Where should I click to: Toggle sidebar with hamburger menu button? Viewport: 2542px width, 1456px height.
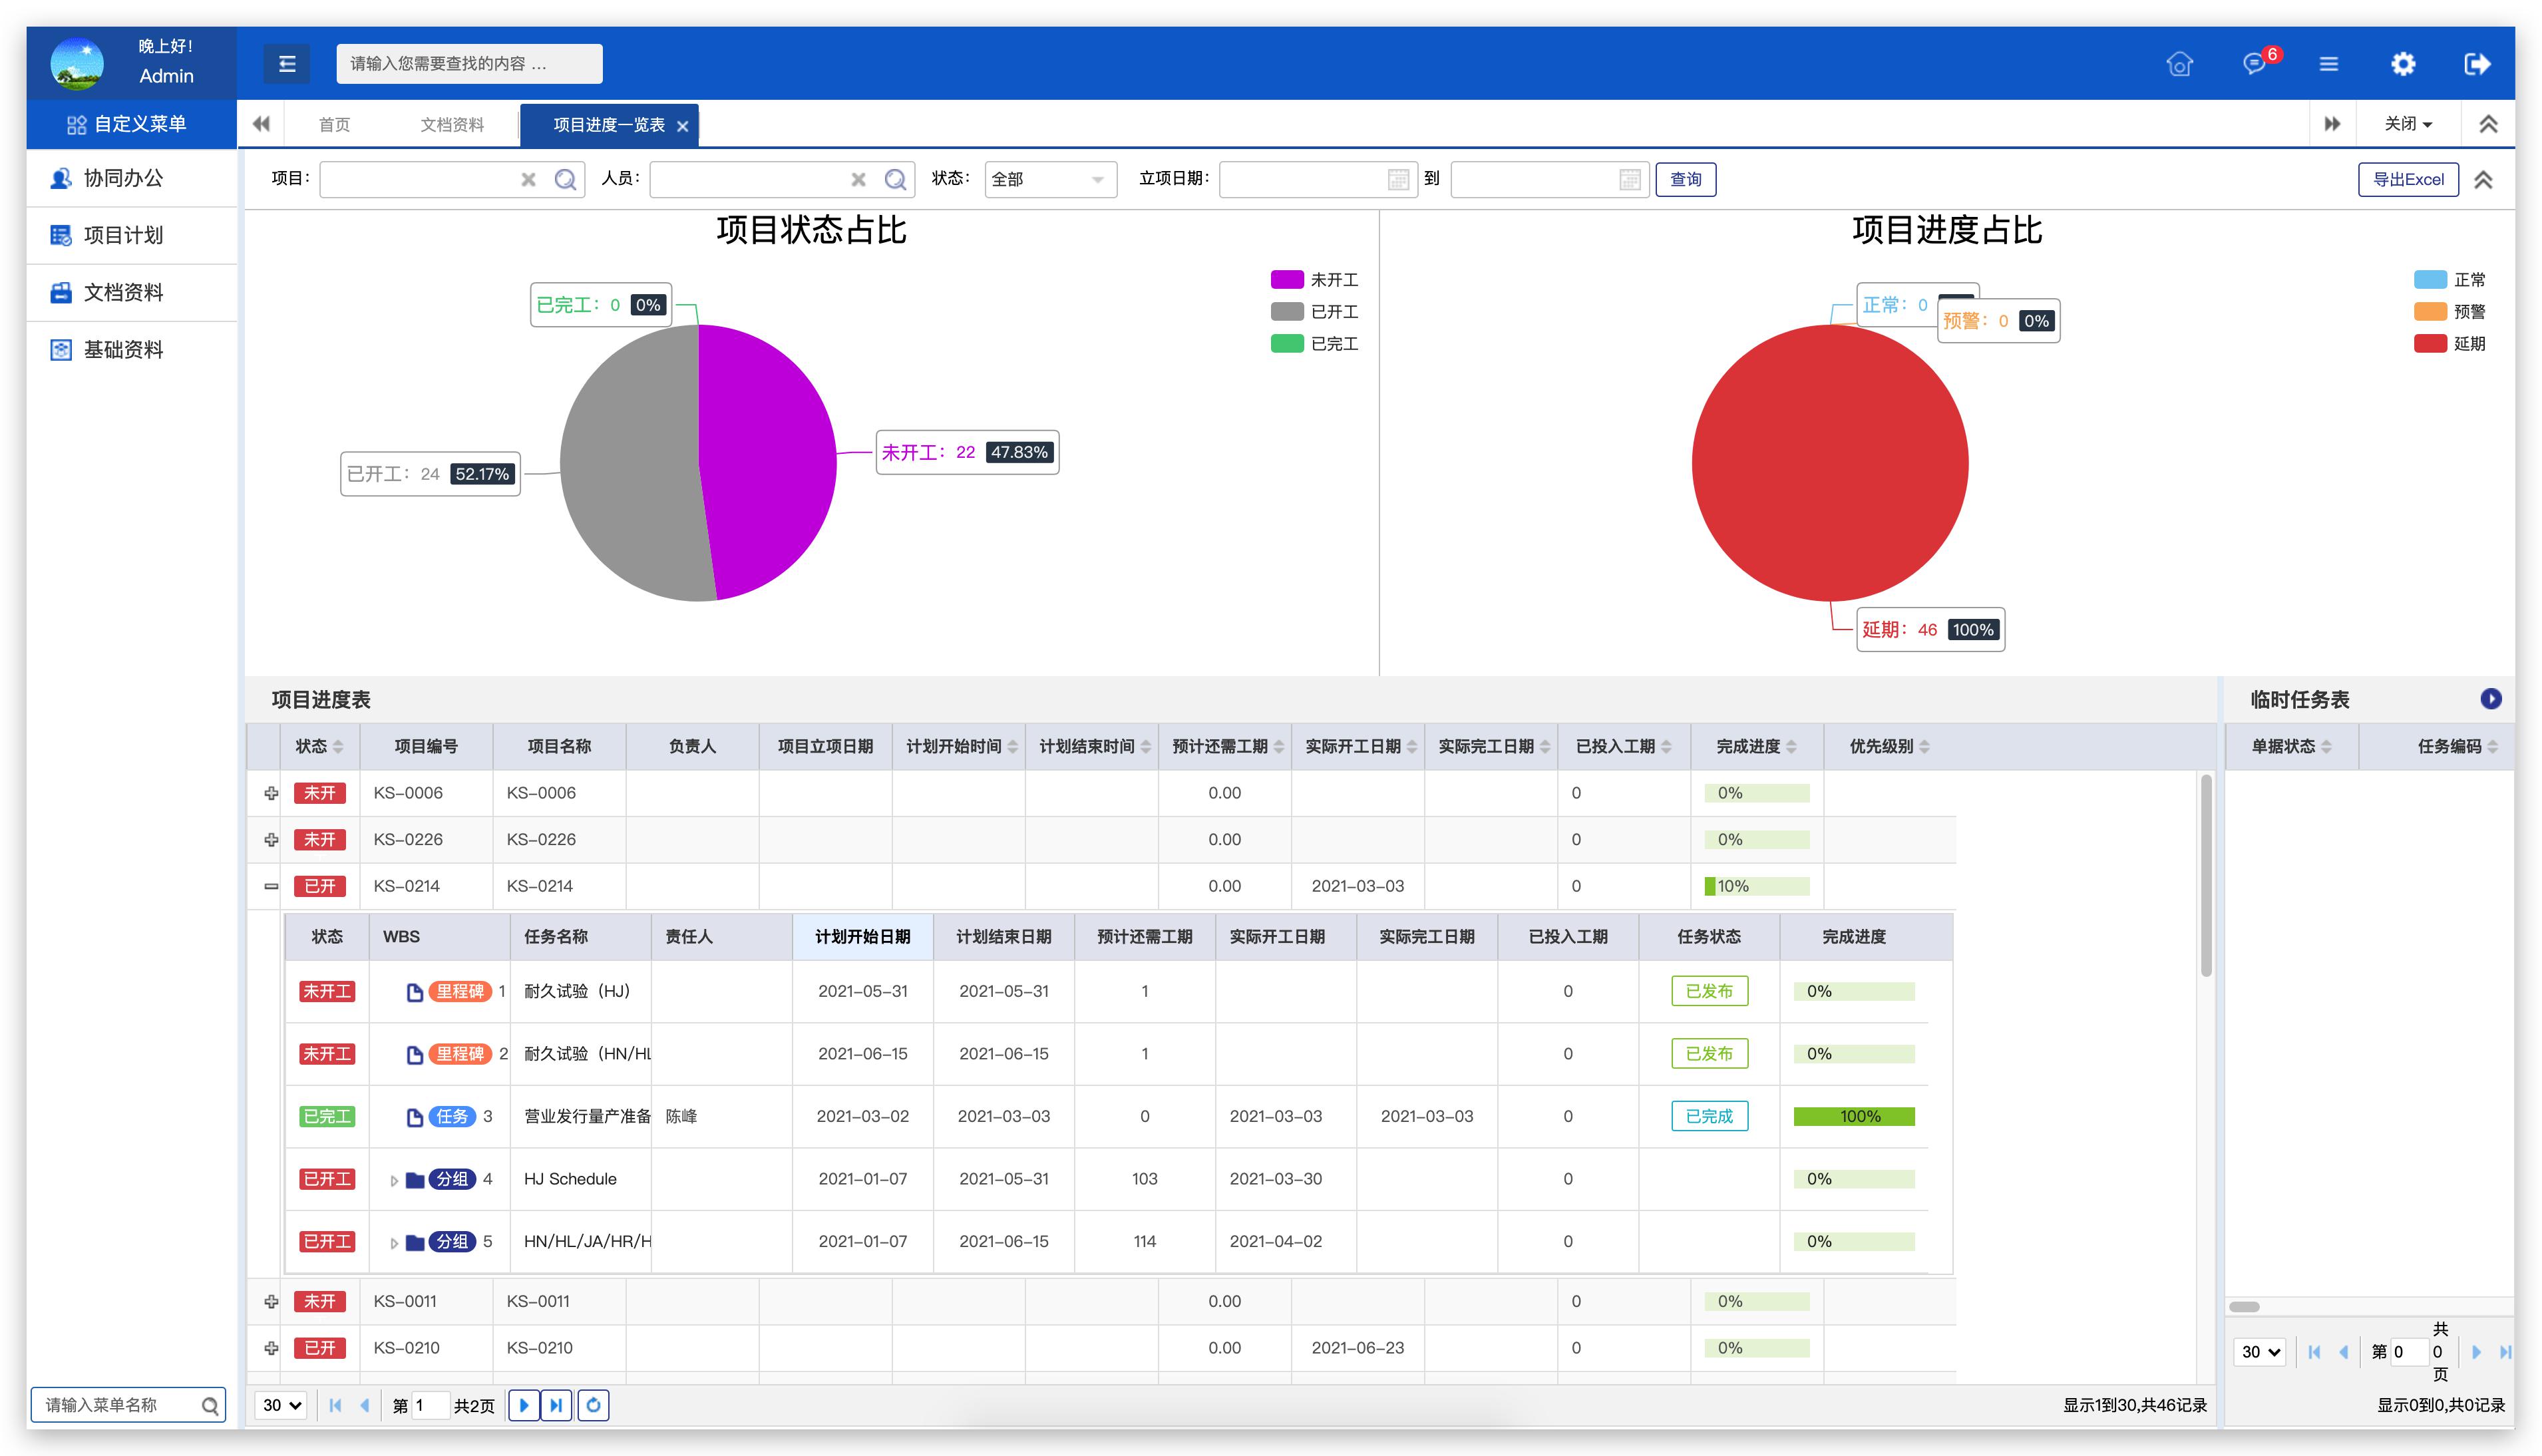(x=287, y=64)
